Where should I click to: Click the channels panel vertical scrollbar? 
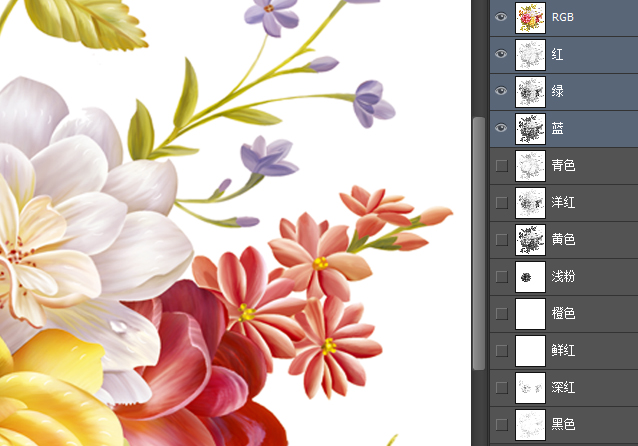479,243
